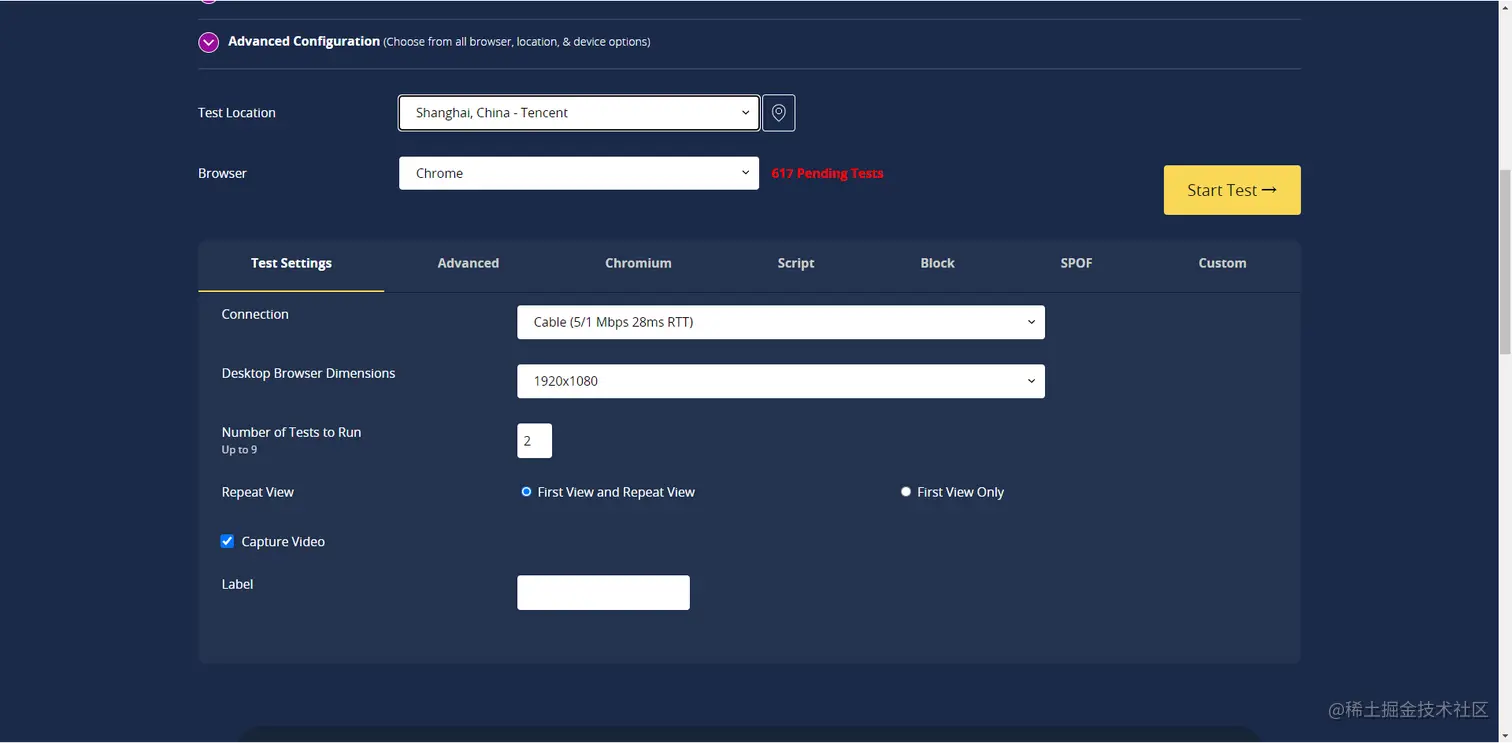Select the Block tab
This screenshot has width=1512, height=743.
[x=937, y=263]
